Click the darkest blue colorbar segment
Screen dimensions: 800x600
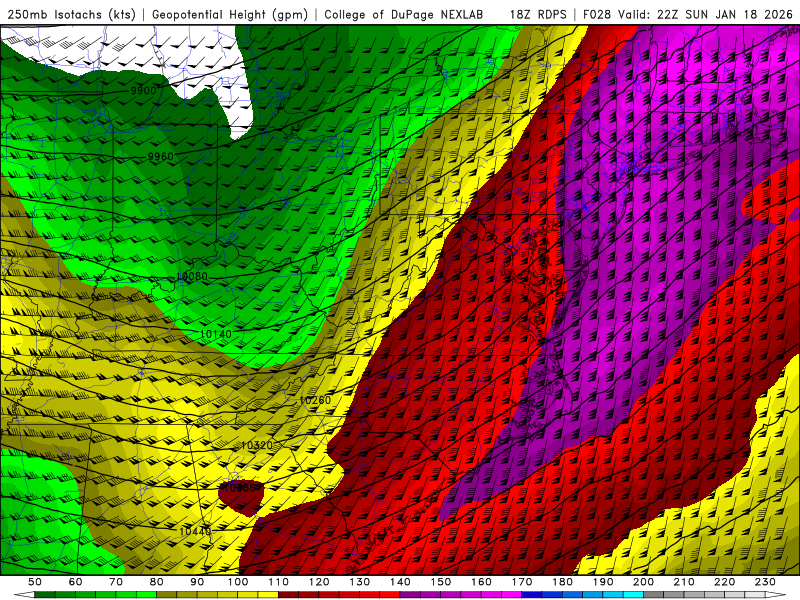pyautogui.click(x=532, y=595)
